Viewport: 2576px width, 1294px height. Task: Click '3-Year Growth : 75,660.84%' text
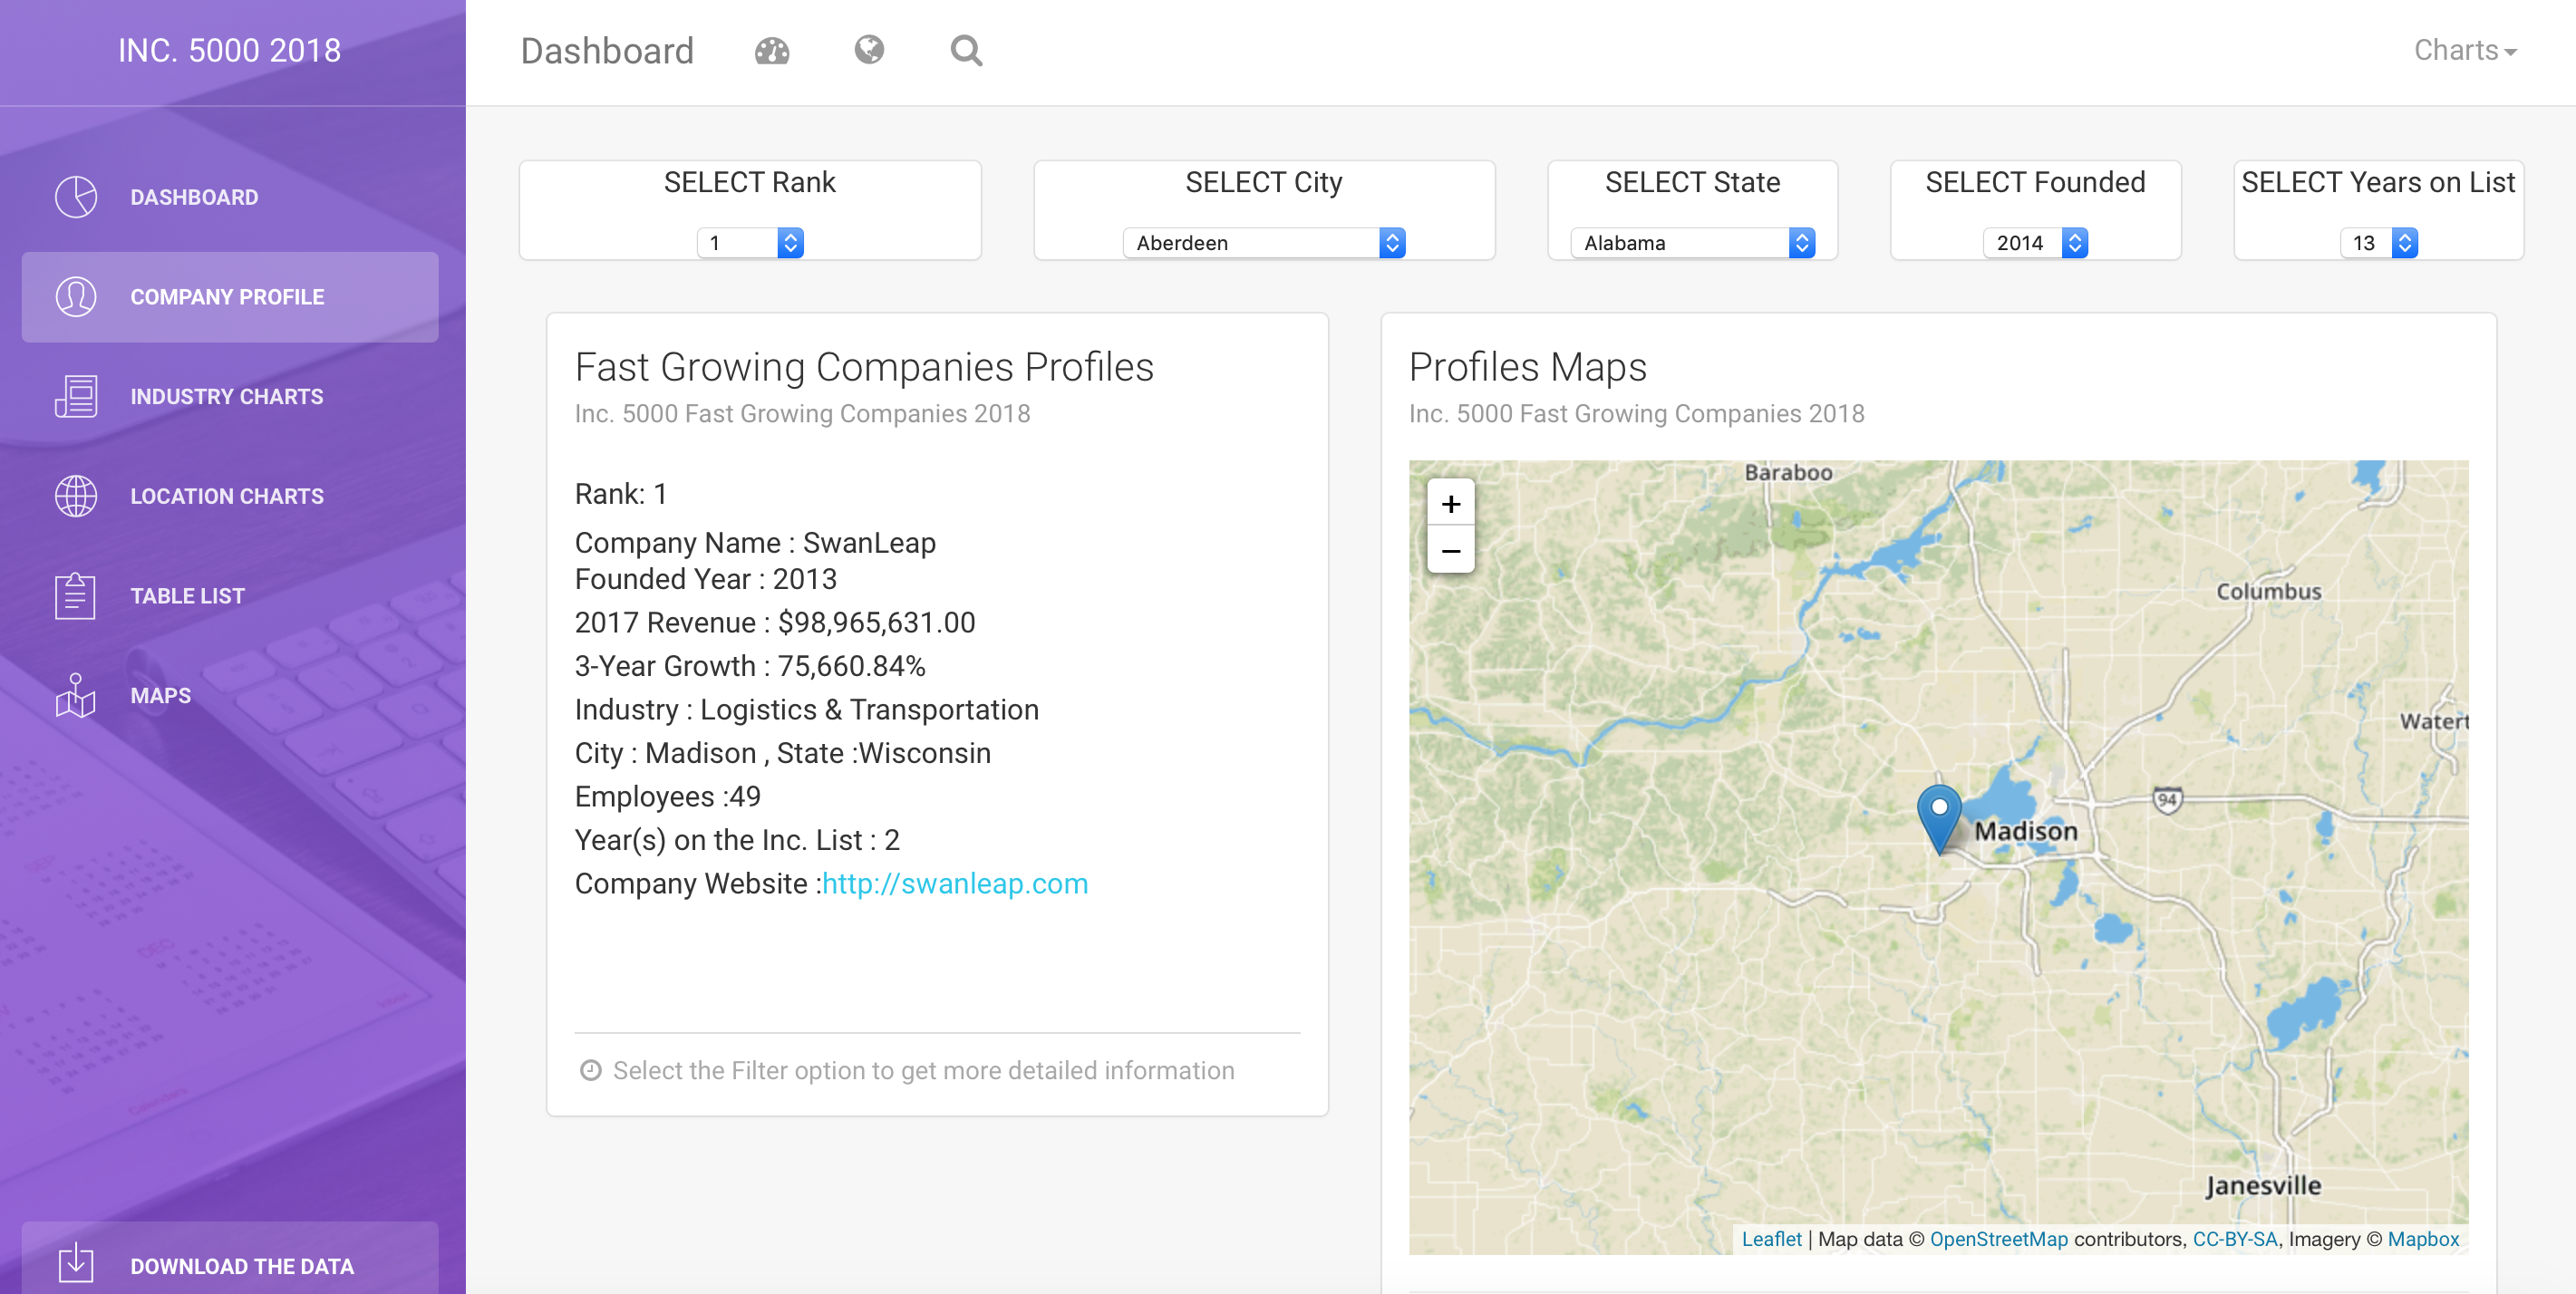click(x=750, y=665)
